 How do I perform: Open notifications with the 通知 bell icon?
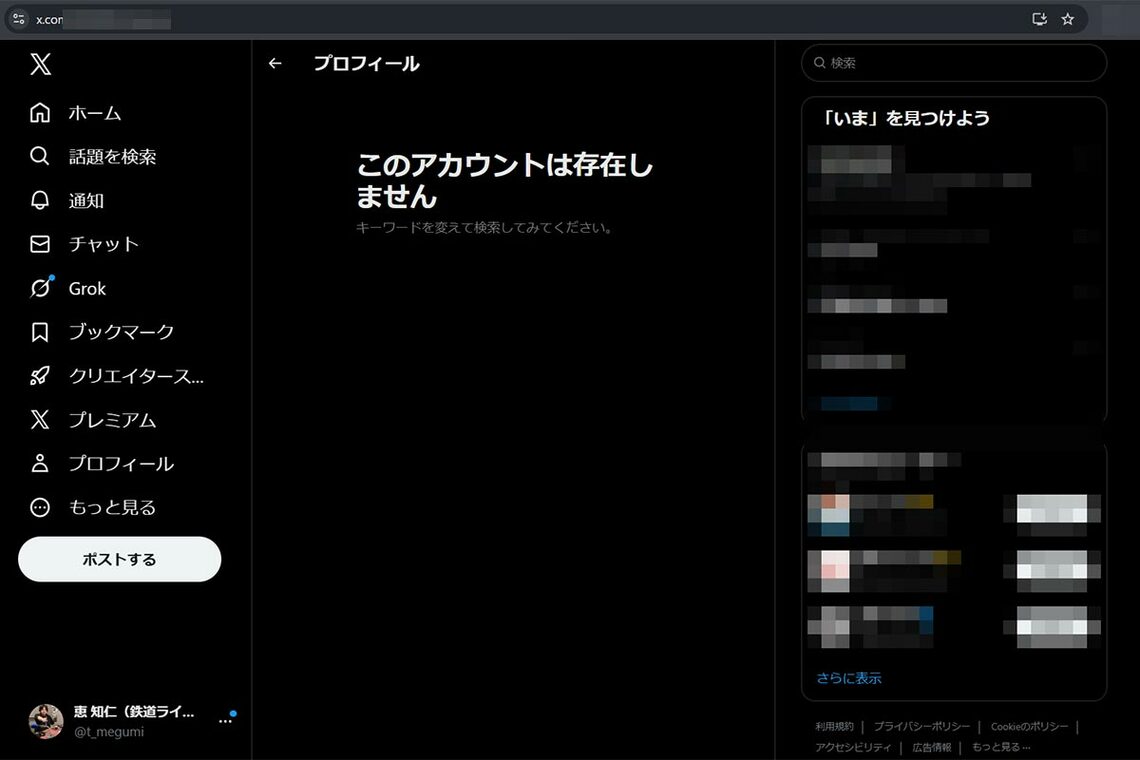point(39,200)
